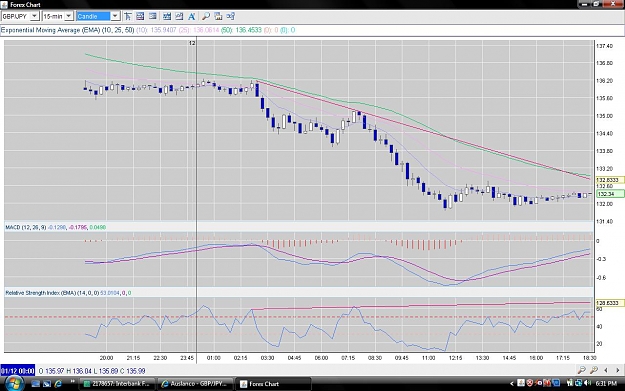Click the MACD (12, 26, 9) indicator label

click(x=26, y=227)
